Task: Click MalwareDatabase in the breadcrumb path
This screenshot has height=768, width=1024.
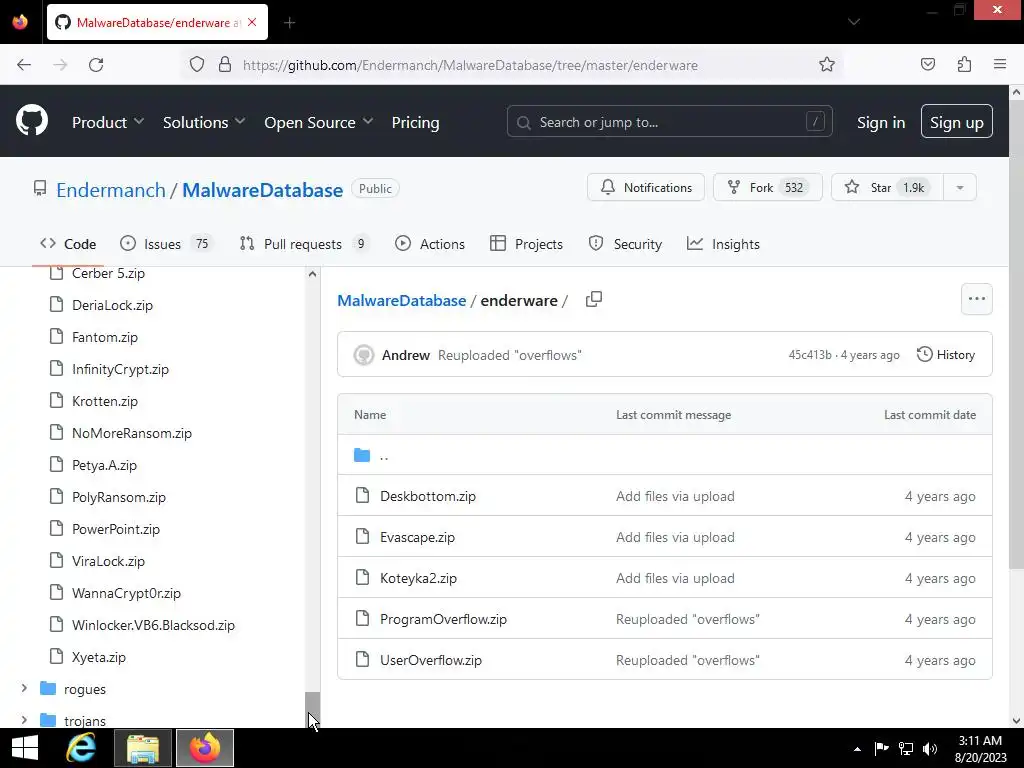Action: click(402, 300)
